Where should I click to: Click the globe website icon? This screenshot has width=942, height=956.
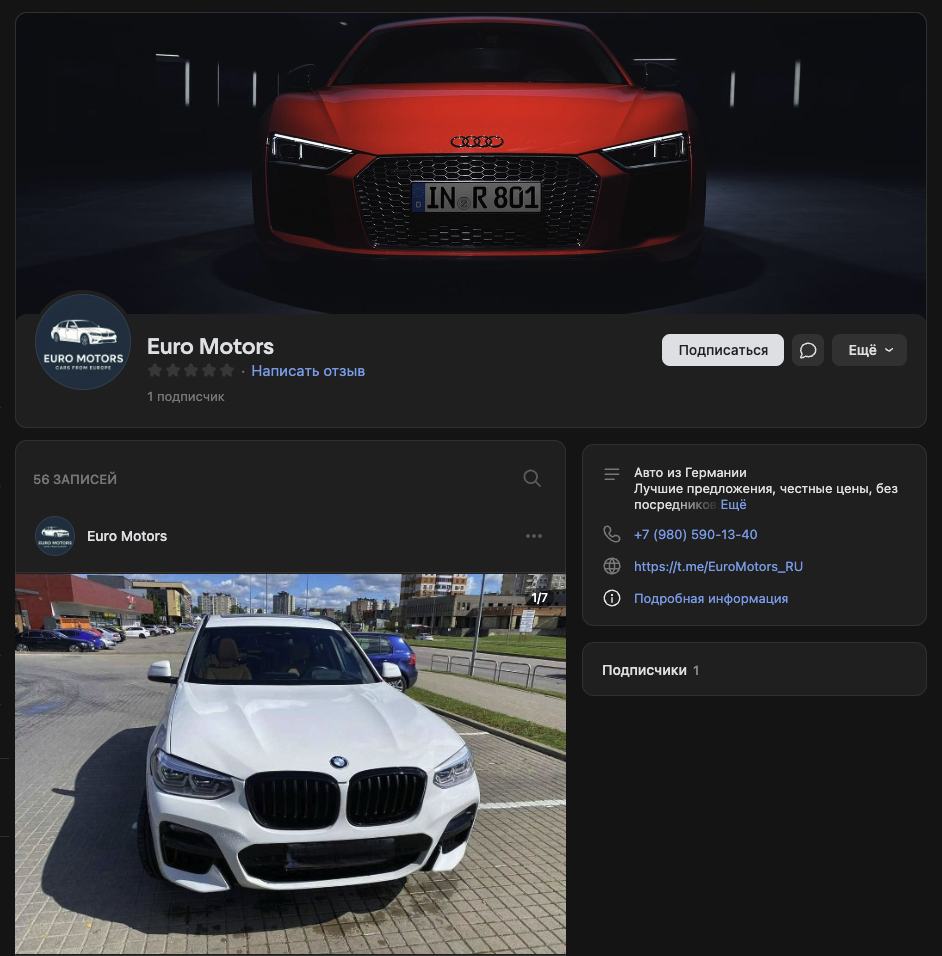pyautogui.click(x=612, y=566)
